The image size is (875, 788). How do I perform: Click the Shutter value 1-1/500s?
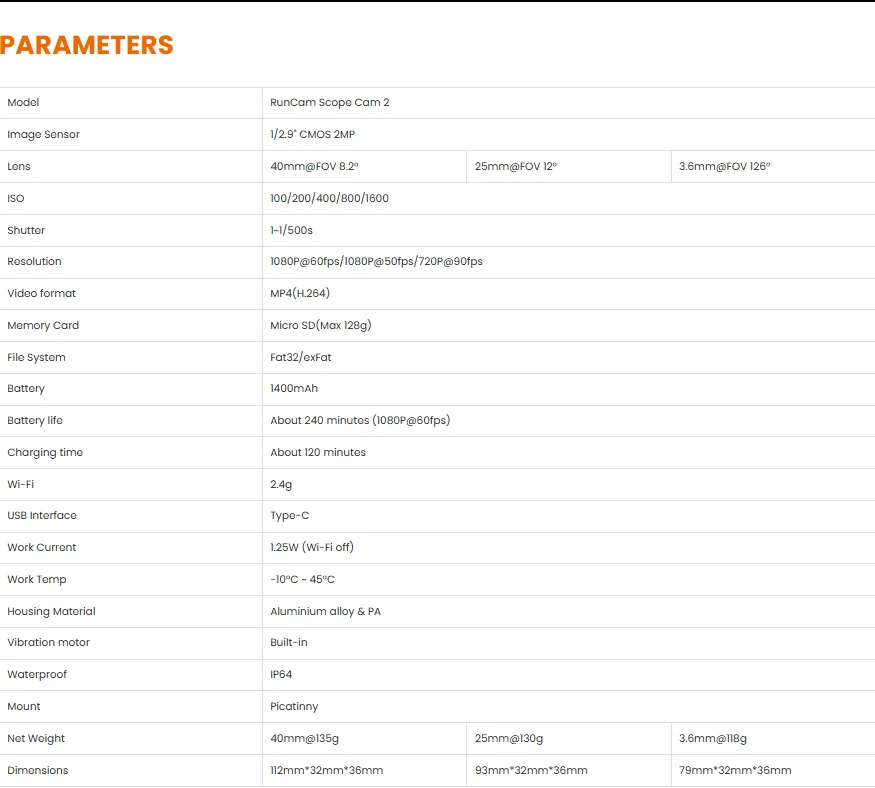(291, 230)
